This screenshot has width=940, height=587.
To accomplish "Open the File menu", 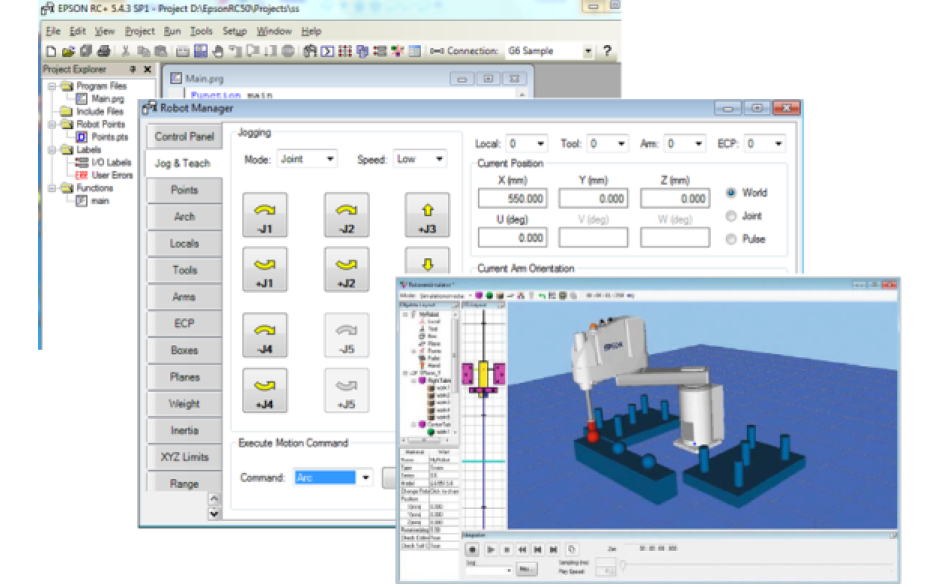I will coord(53,31).
